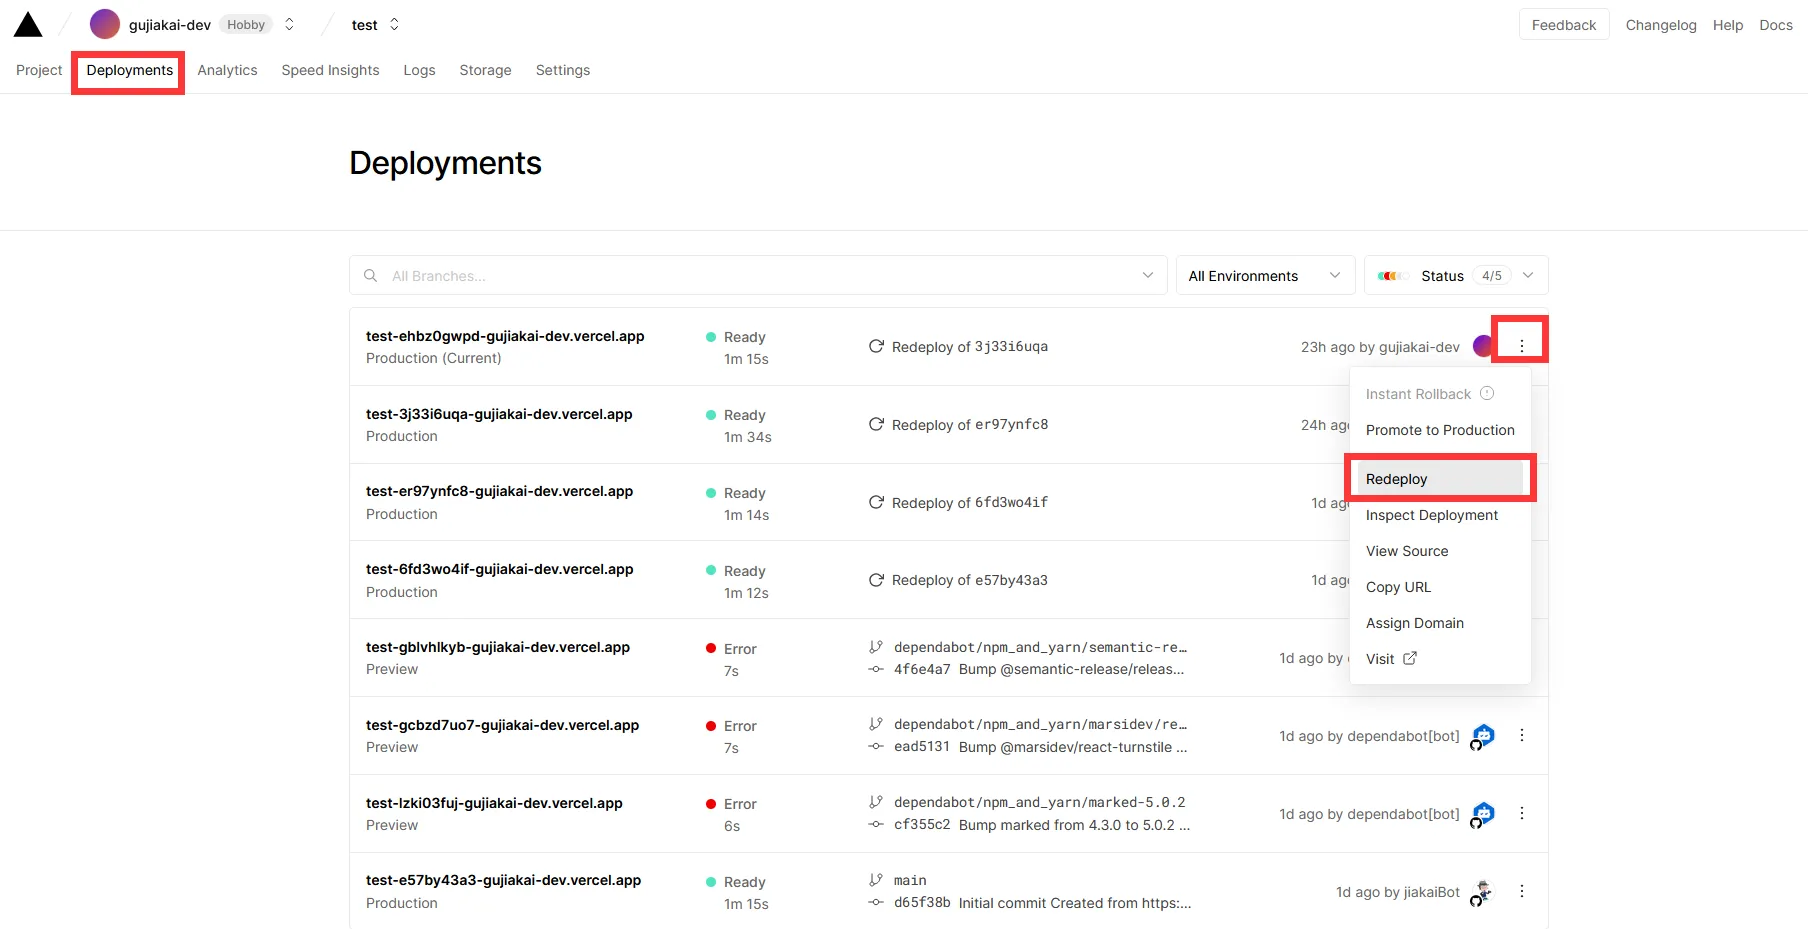Screen dimensions: 1808x929
Task: Click commit icon beside ead5131
Action: [876, 747]
